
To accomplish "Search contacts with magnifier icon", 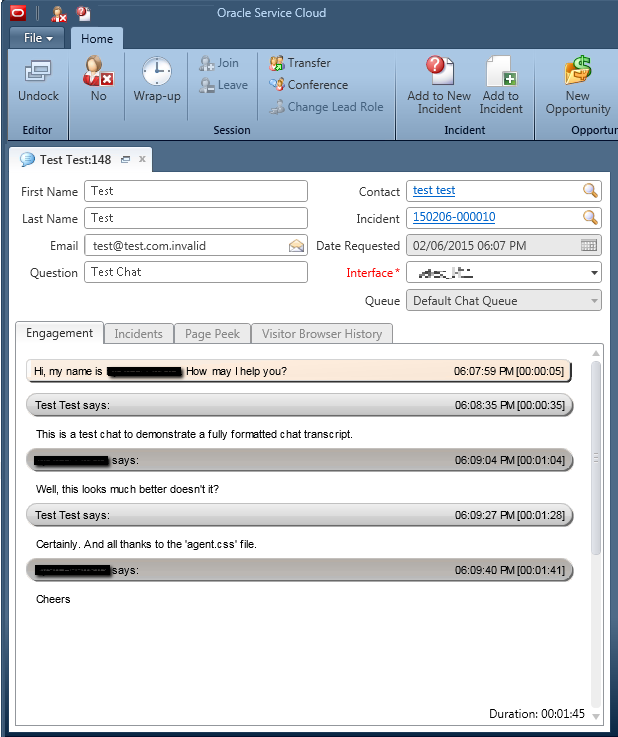I will 590,190.
